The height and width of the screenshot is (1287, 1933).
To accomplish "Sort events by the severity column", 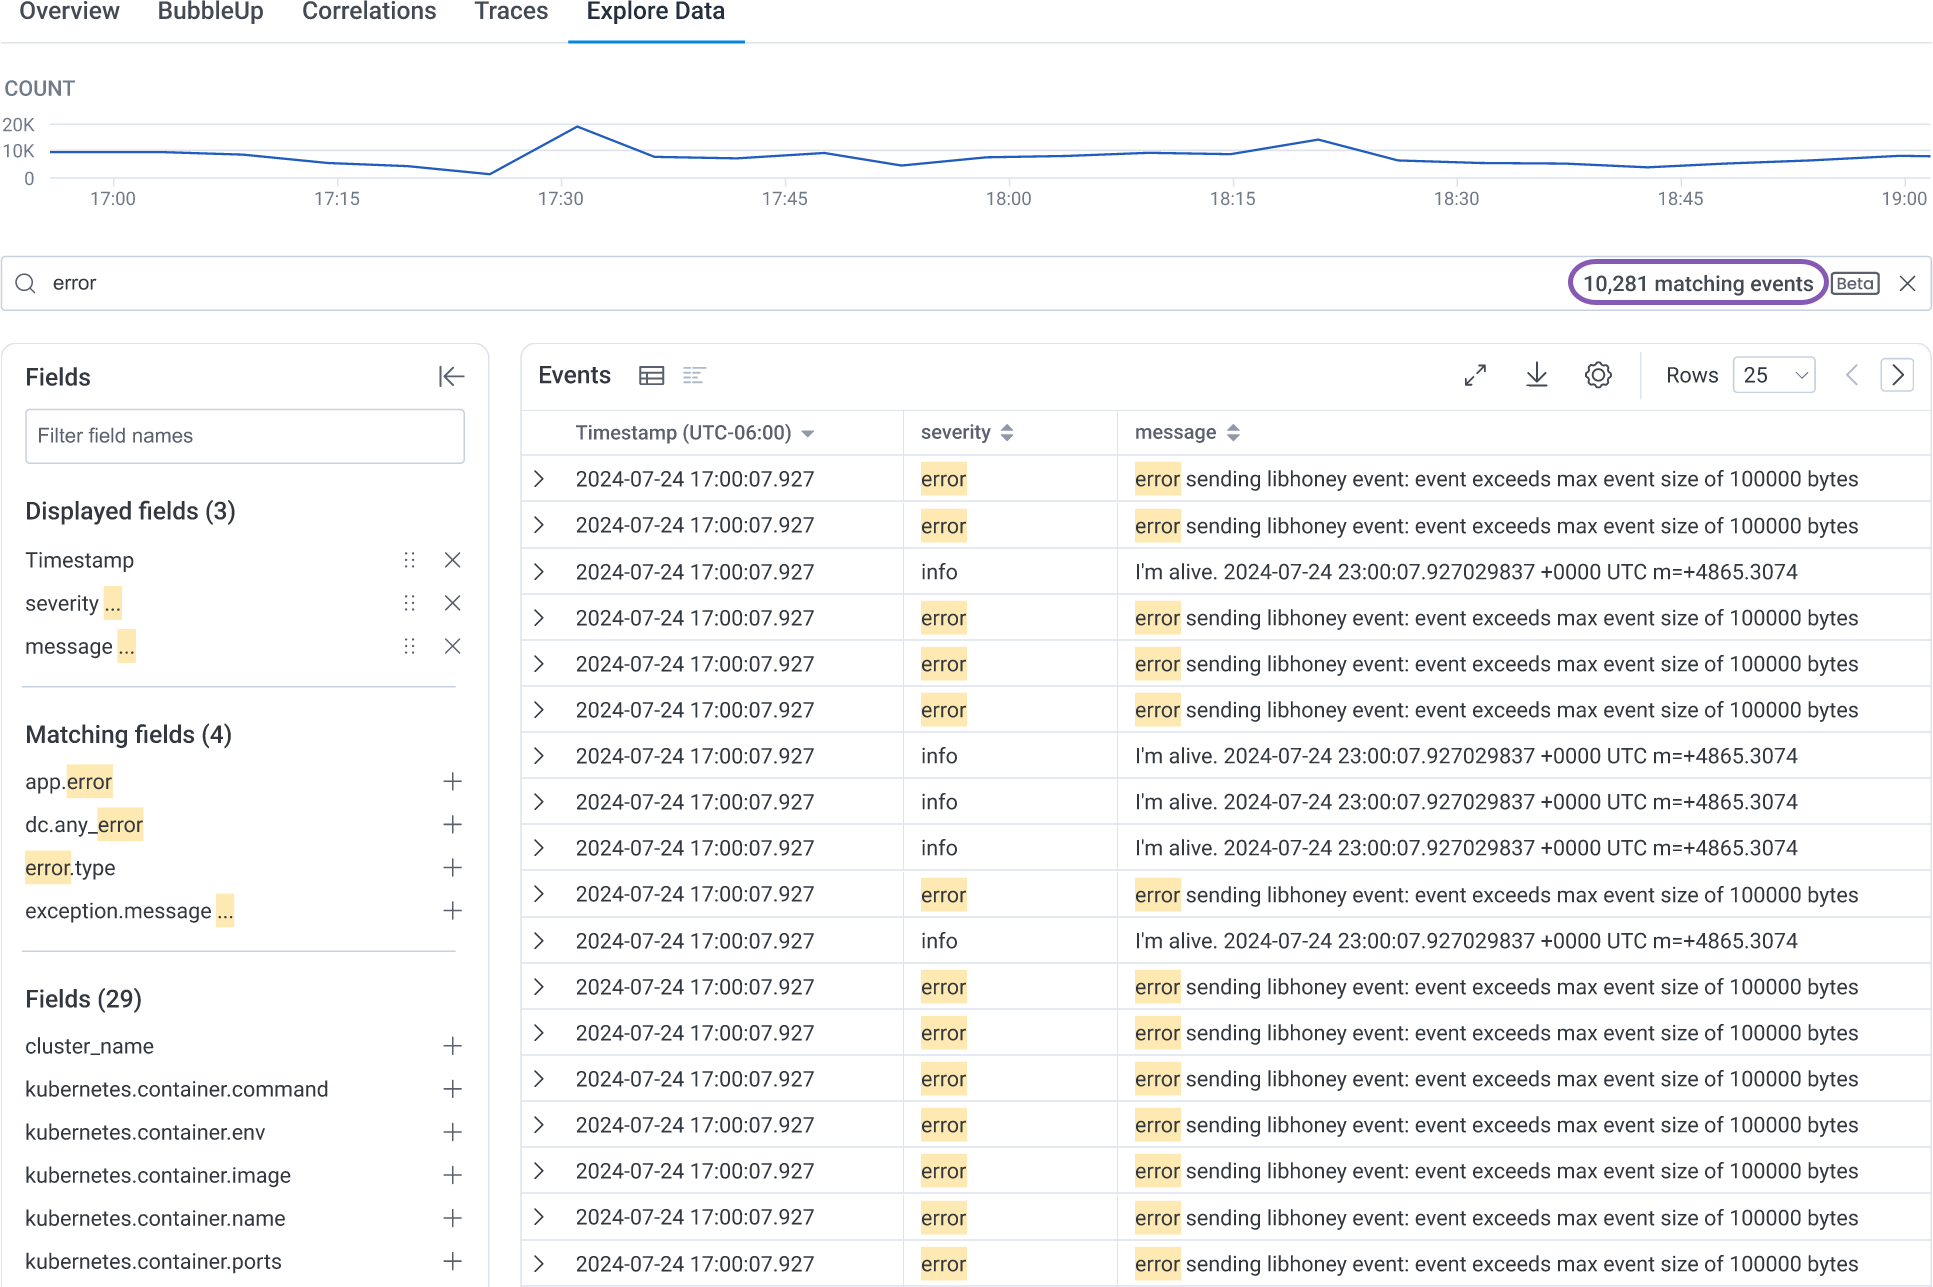I will pyautogui.click(x=1006, y=432).
